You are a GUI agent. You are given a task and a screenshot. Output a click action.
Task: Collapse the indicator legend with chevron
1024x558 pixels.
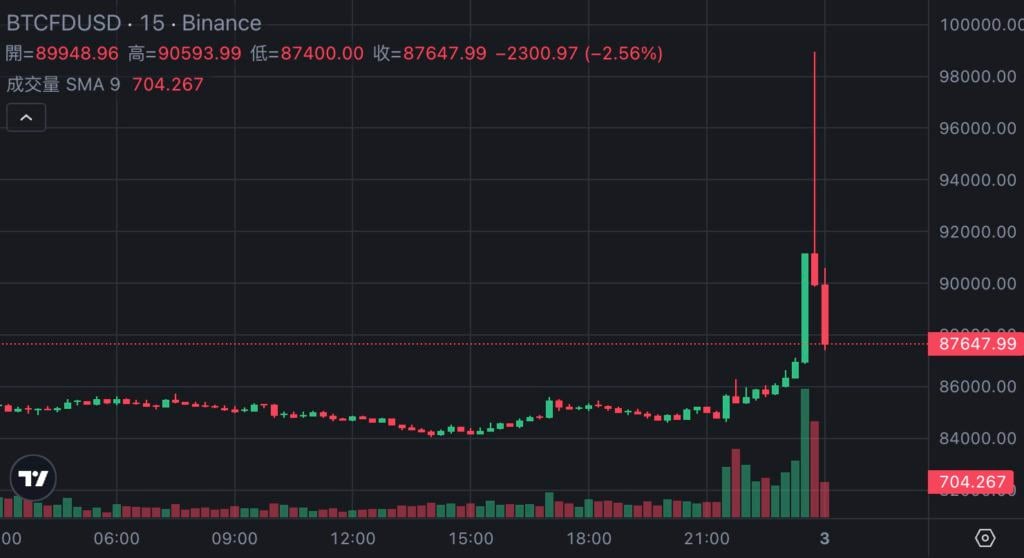[x=26, y=118]
